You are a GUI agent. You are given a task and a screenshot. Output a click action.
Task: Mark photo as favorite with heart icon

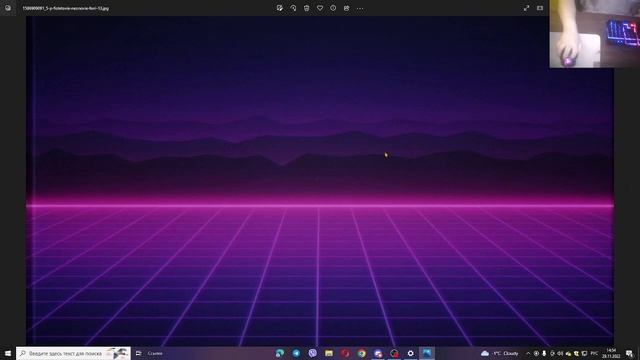coord(320,8)
